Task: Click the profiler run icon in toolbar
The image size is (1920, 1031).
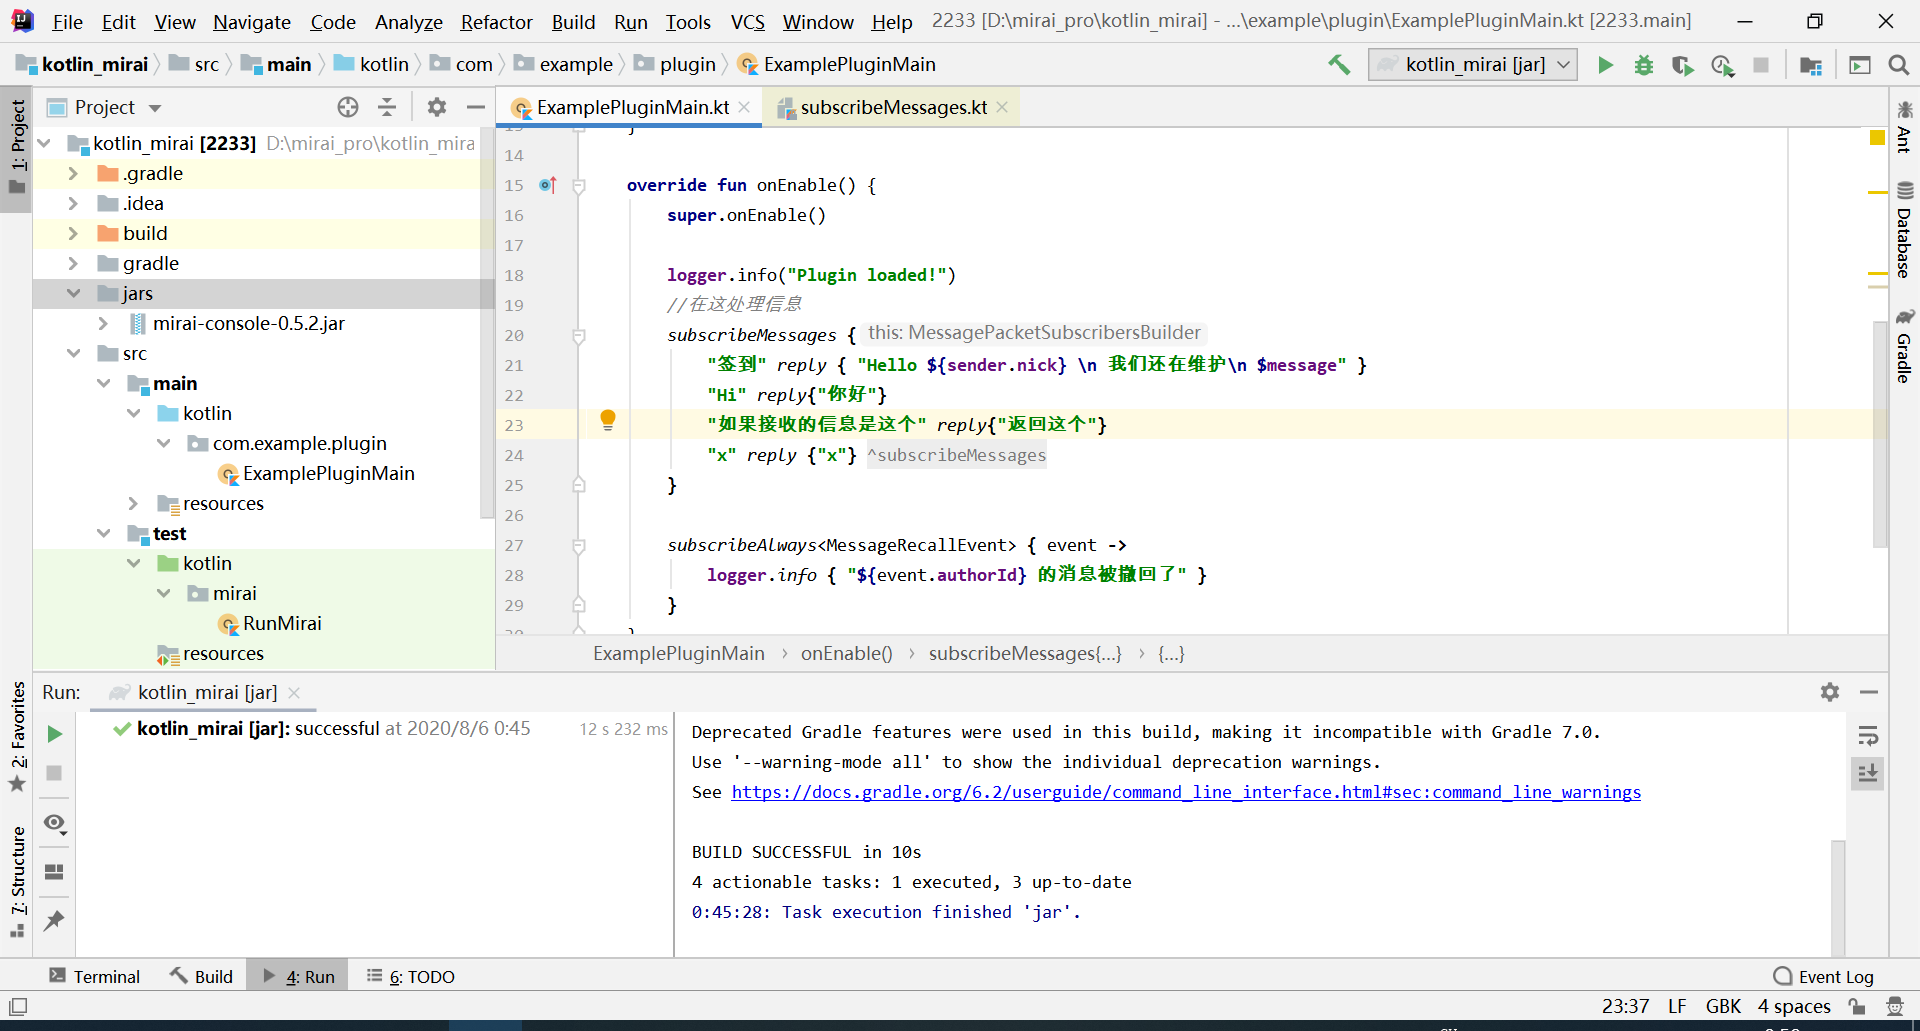Action: (1722, 65)
